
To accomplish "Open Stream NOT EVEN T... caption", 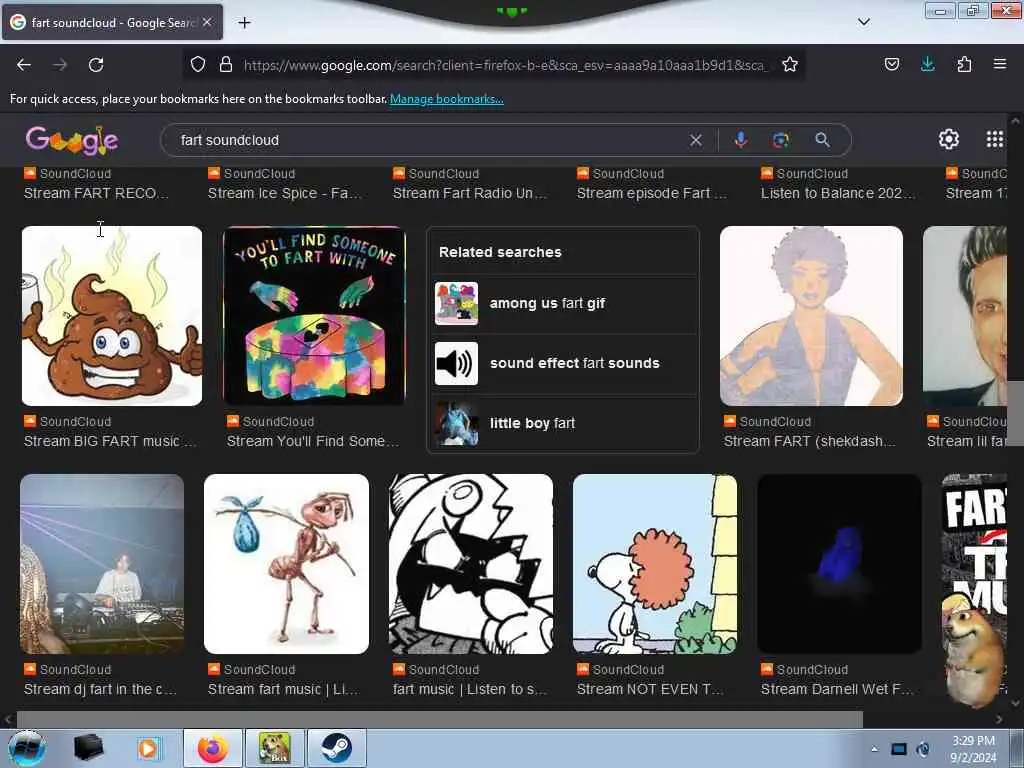I will 650,690.
